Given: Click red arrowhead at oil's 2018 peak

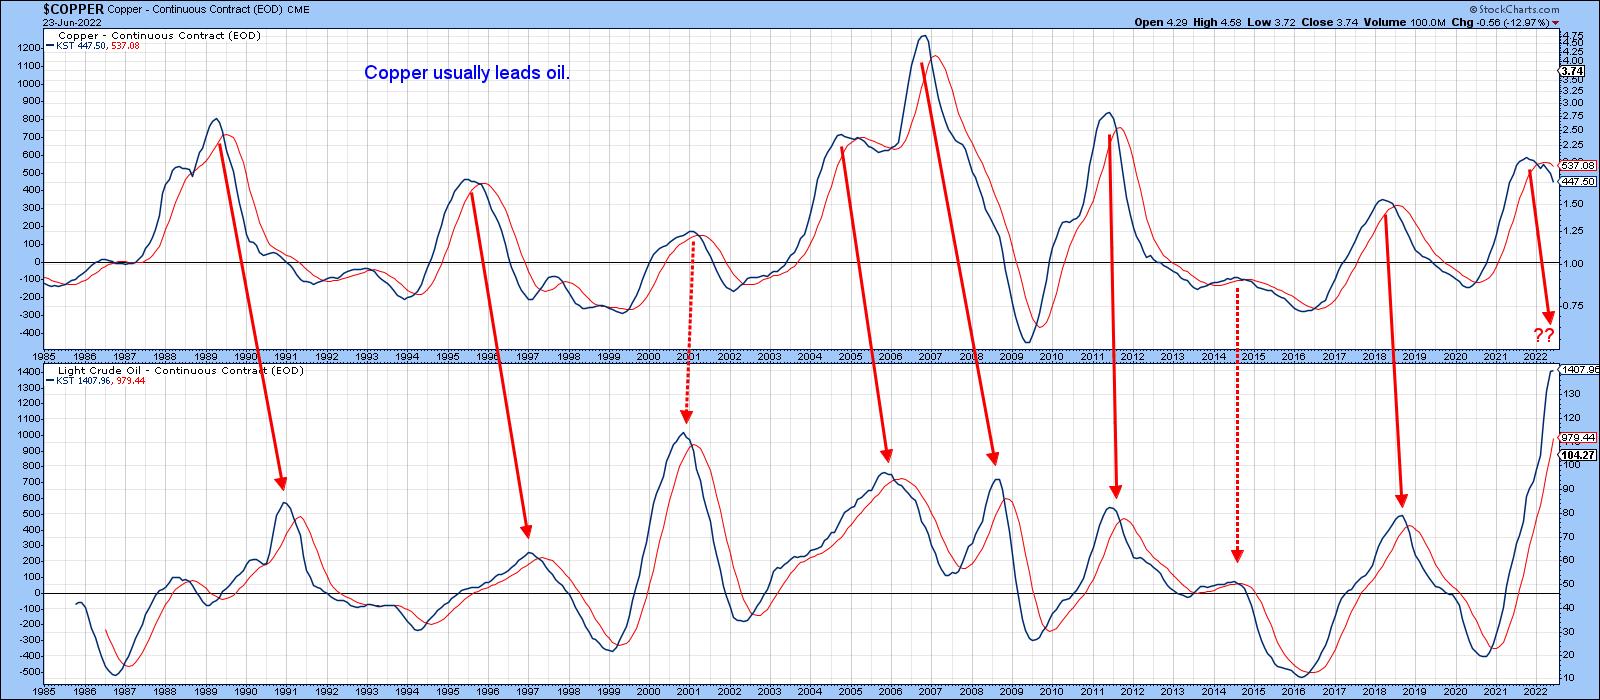Looking at the screenshot, I should point(1401,500).
